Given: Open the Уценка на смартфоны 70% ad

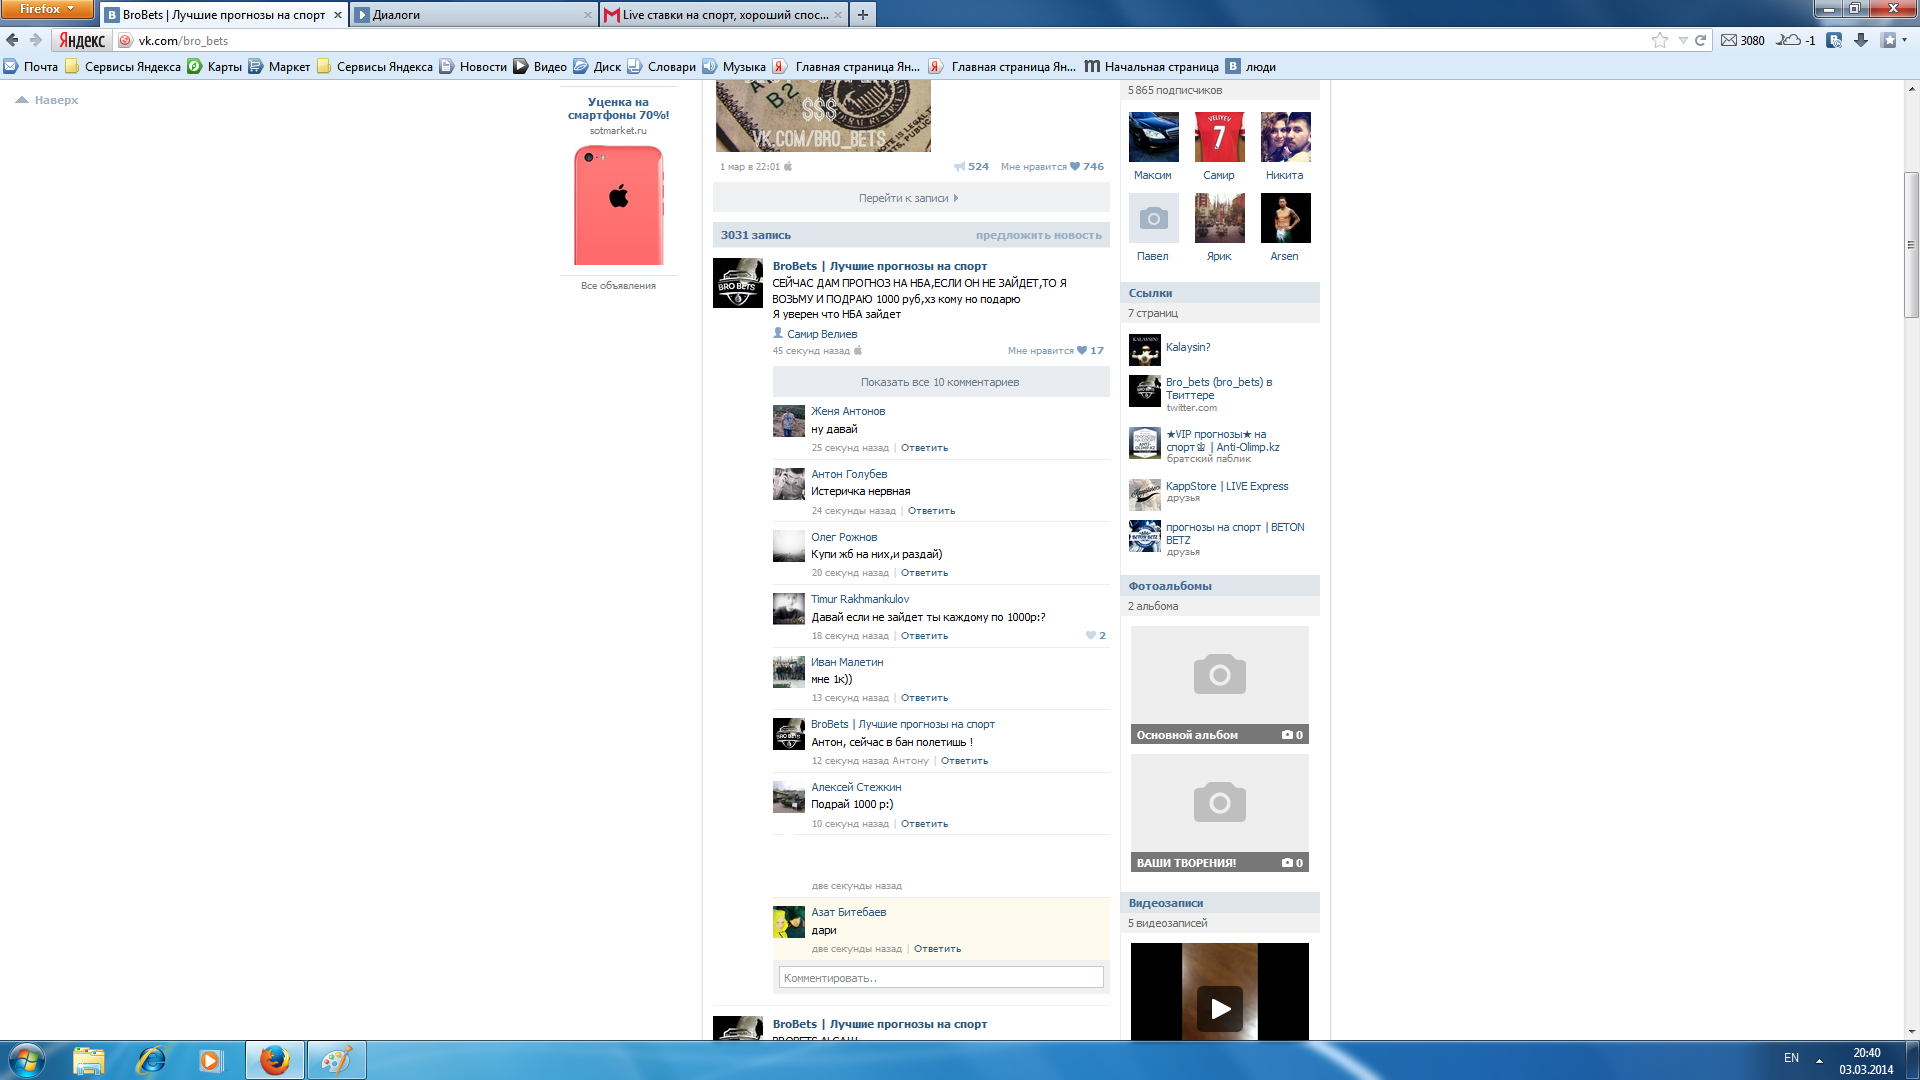Looking at the screenshot, I should pyautogui.click(x=618, y=108).
